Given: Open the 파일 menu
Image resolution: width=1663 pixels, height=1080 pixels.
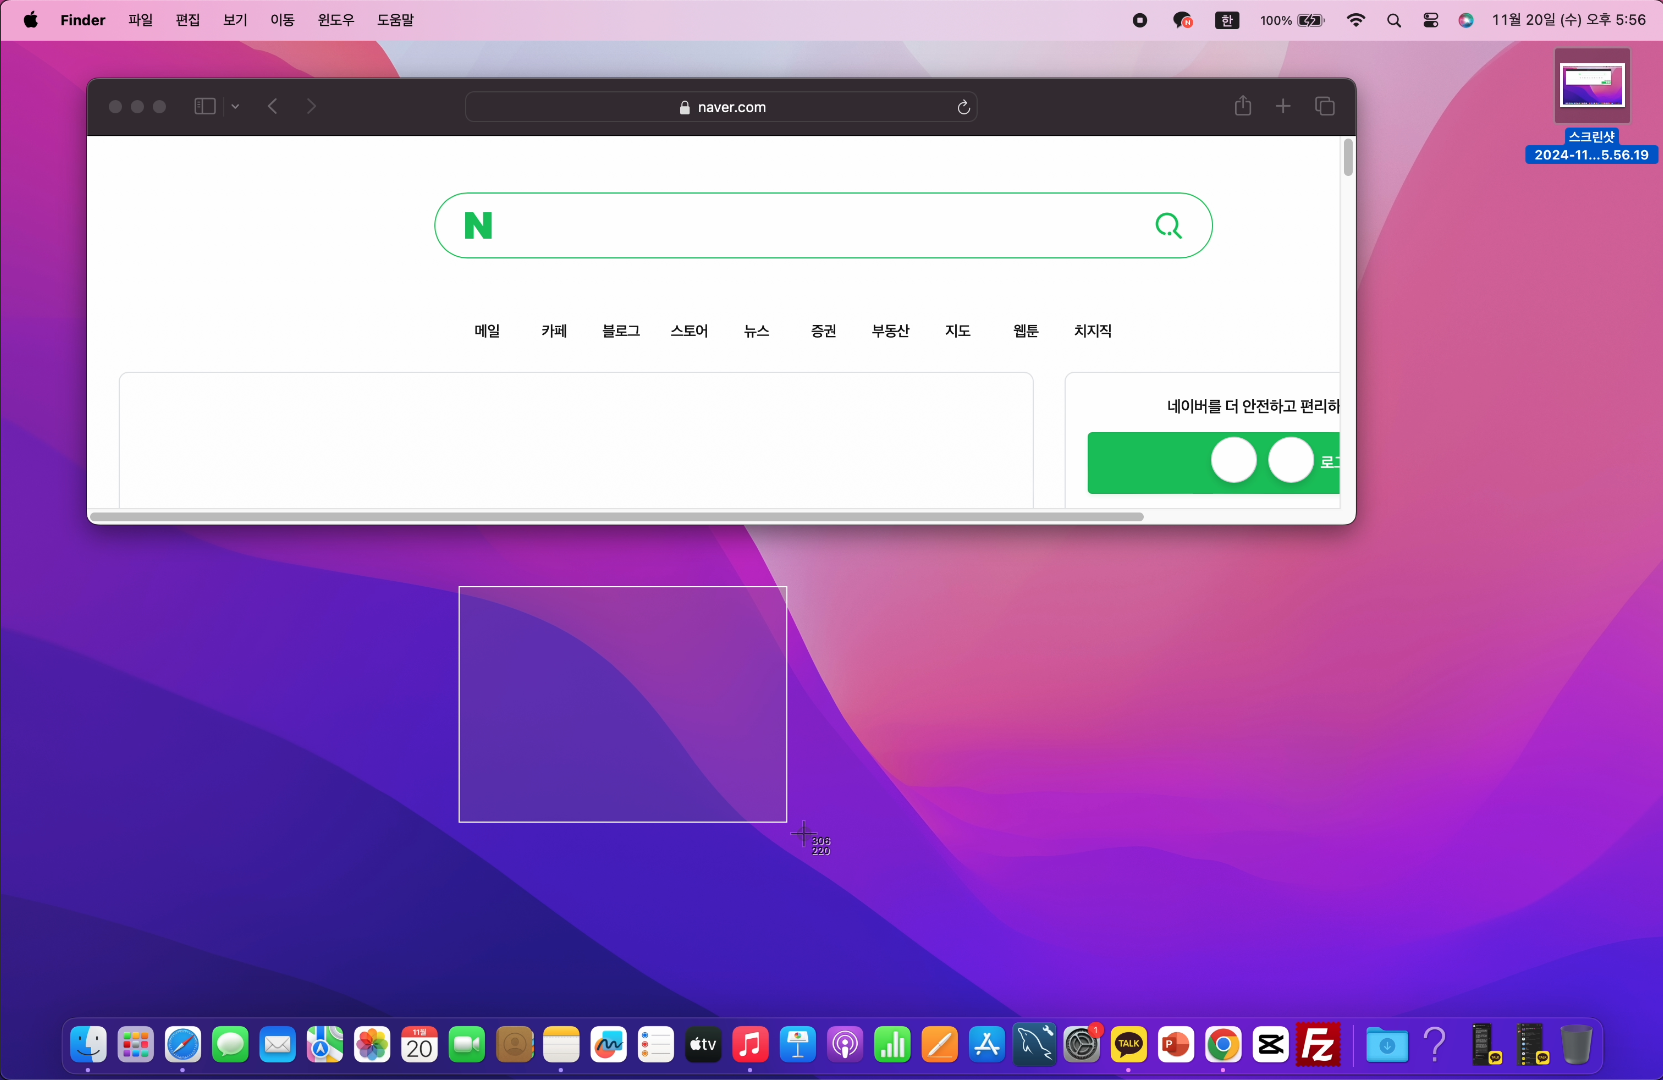Looking at the screenshot, I should click(140, 20).
